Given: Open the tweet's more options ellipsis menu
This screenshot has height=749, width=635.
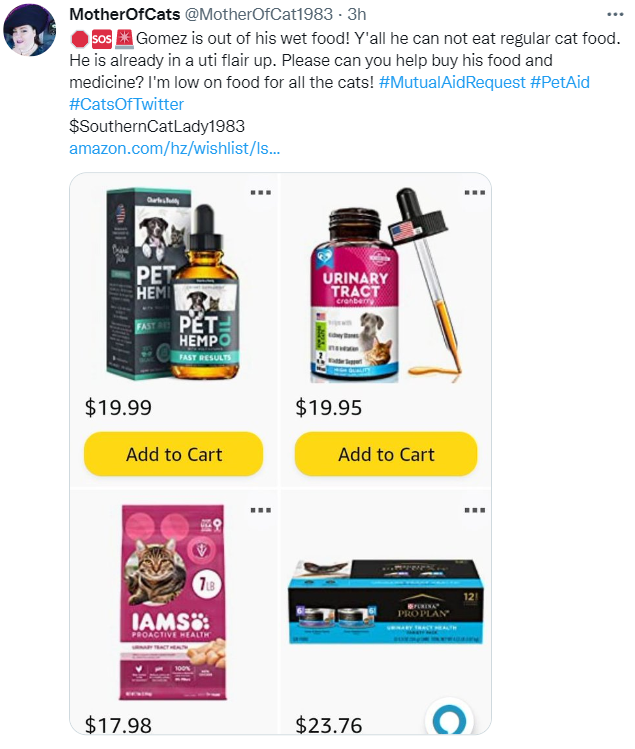Looking at the screenshot, I should pyautogui.click(x=615, y=15).
